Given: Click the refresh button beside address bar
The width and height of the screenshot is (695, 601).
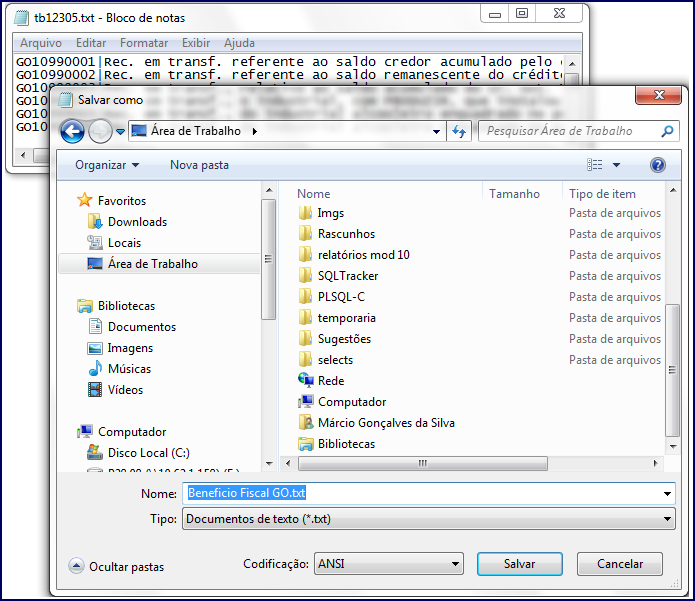Looking at the screenshot, I should (x=459, y=131).
